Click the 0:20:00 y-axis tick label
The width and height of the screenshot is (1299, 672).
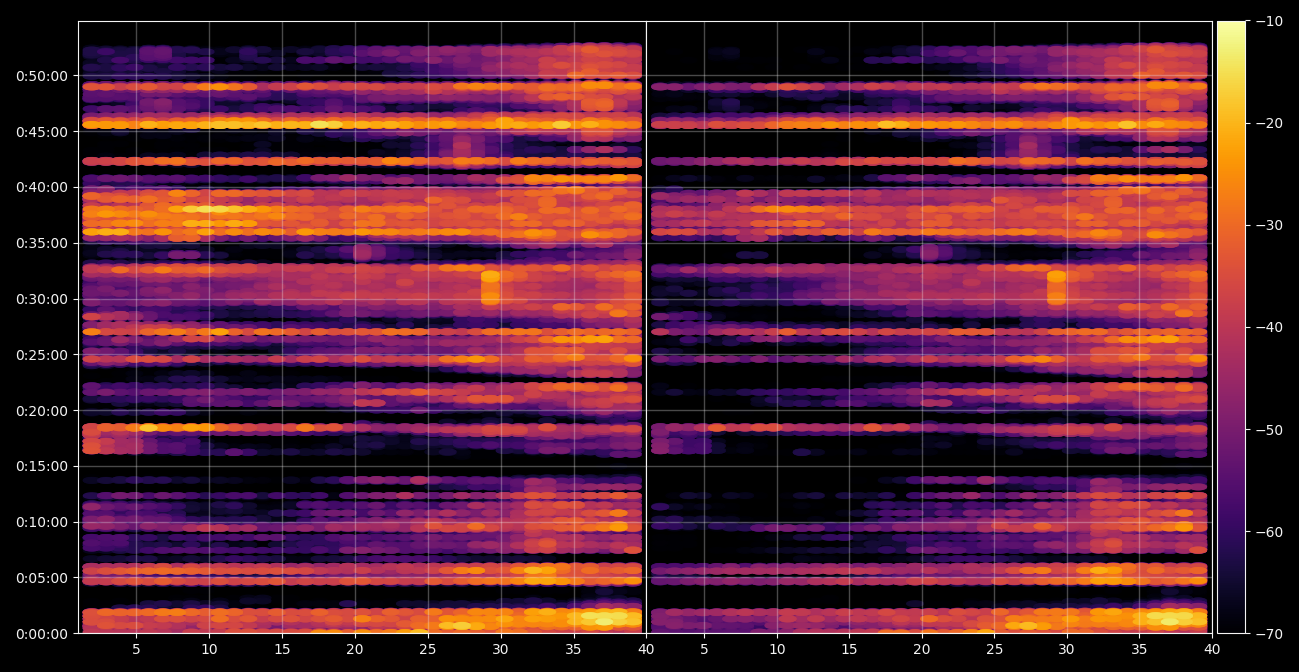[42, 411]
